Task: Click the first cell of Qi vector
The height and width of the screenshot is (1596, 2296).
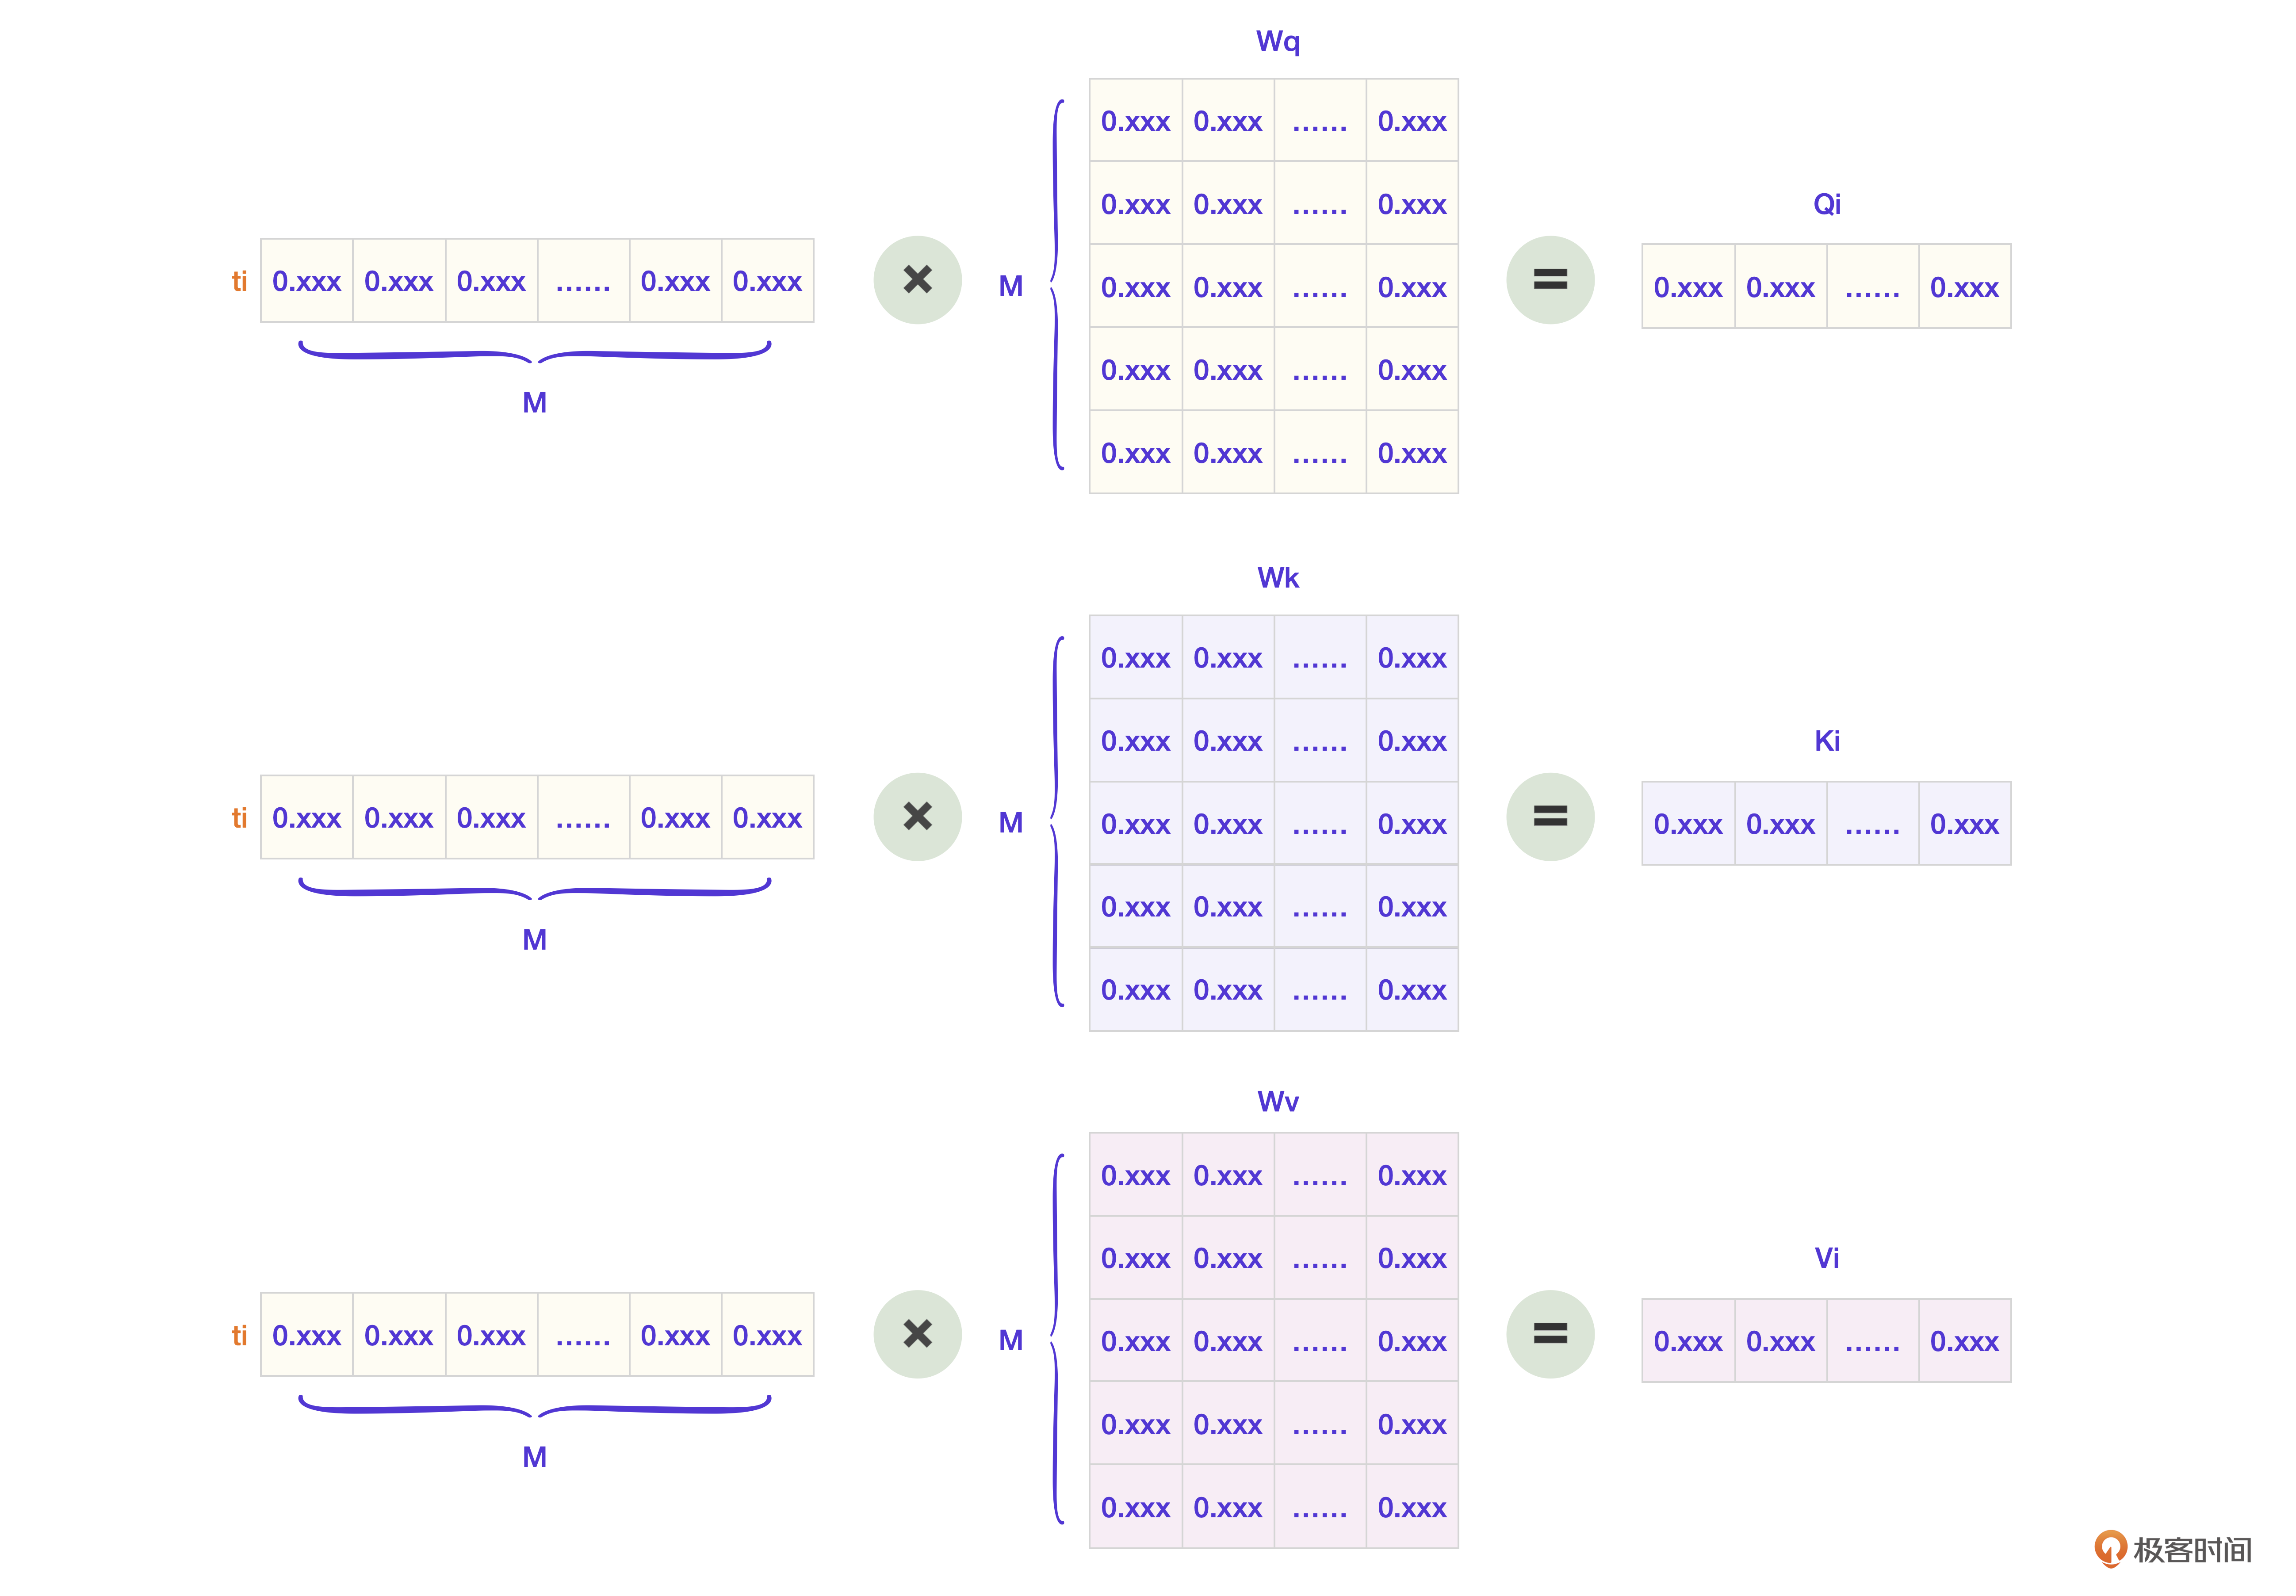Action: (1688, 287)
